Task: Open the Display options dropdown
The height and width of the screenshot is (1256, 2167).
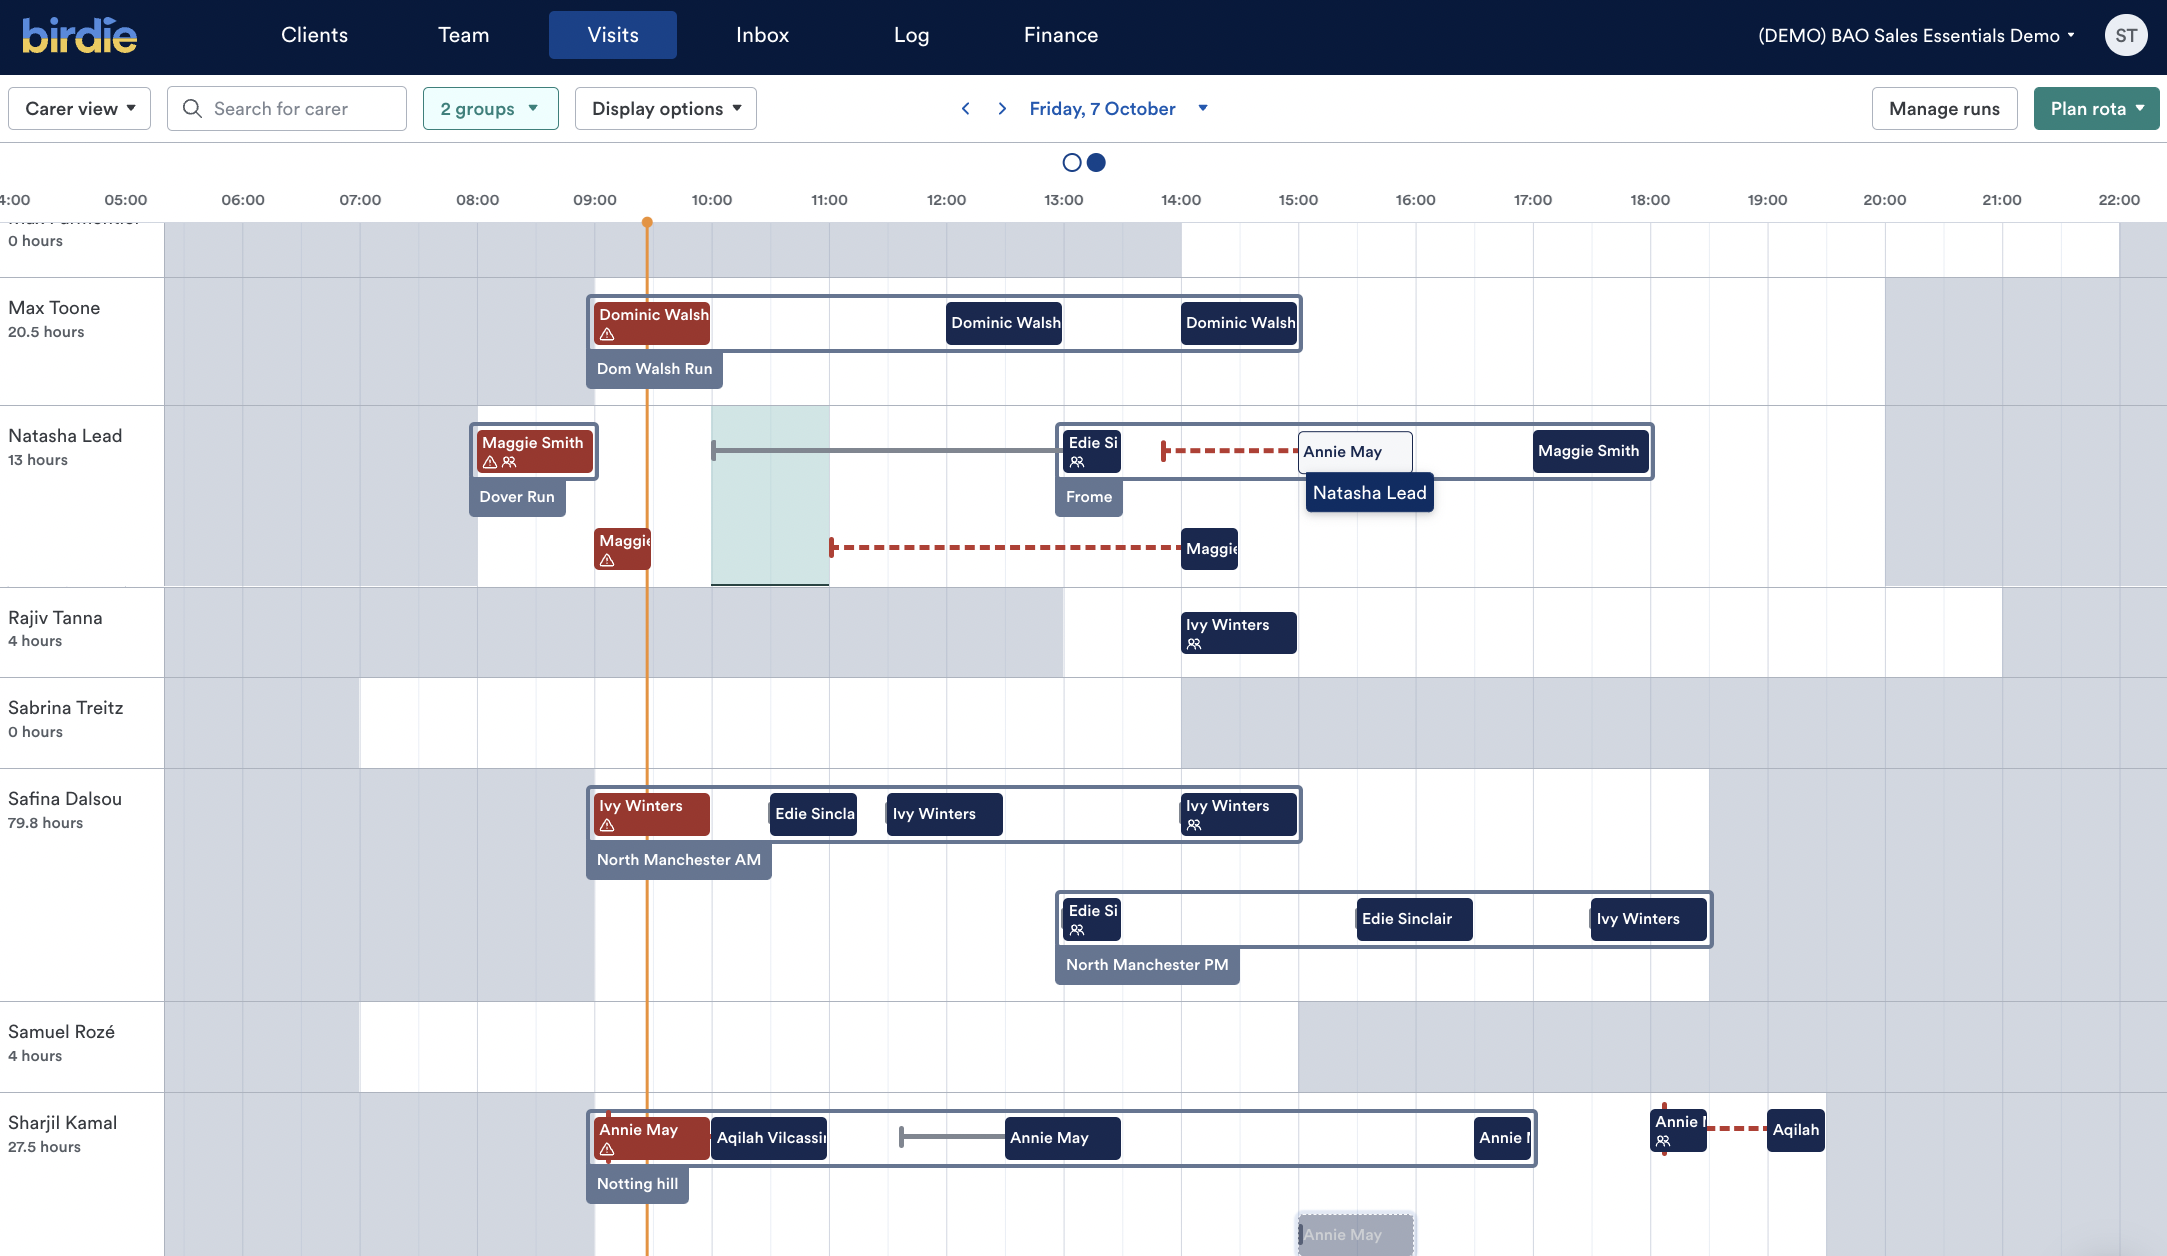Action: tap(665, 108)
